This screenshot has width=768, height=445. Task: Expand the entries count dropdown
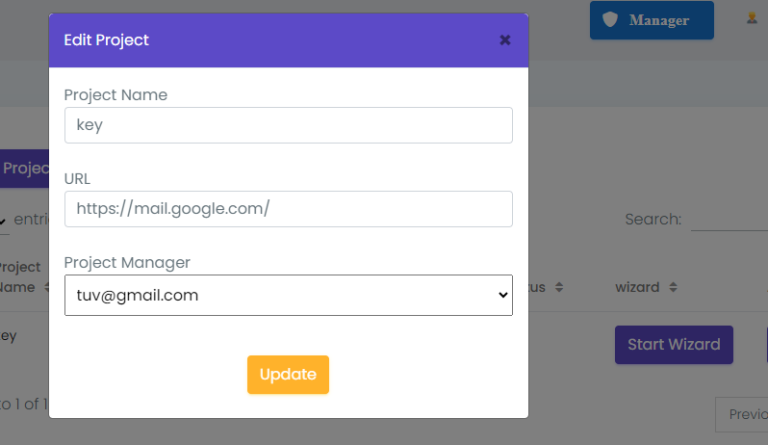(x=4, y=221)
